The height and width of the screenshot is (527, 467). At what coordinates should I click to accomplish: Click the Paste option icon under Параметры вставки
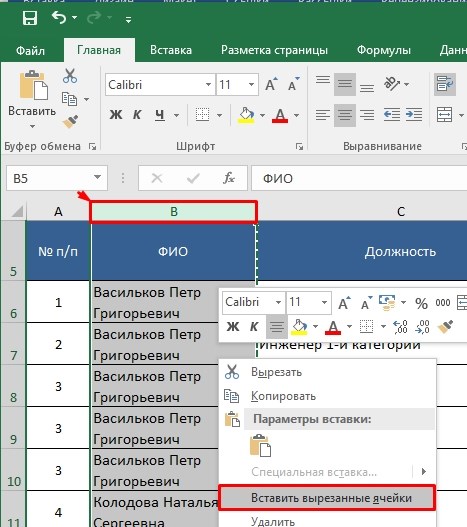260,446
